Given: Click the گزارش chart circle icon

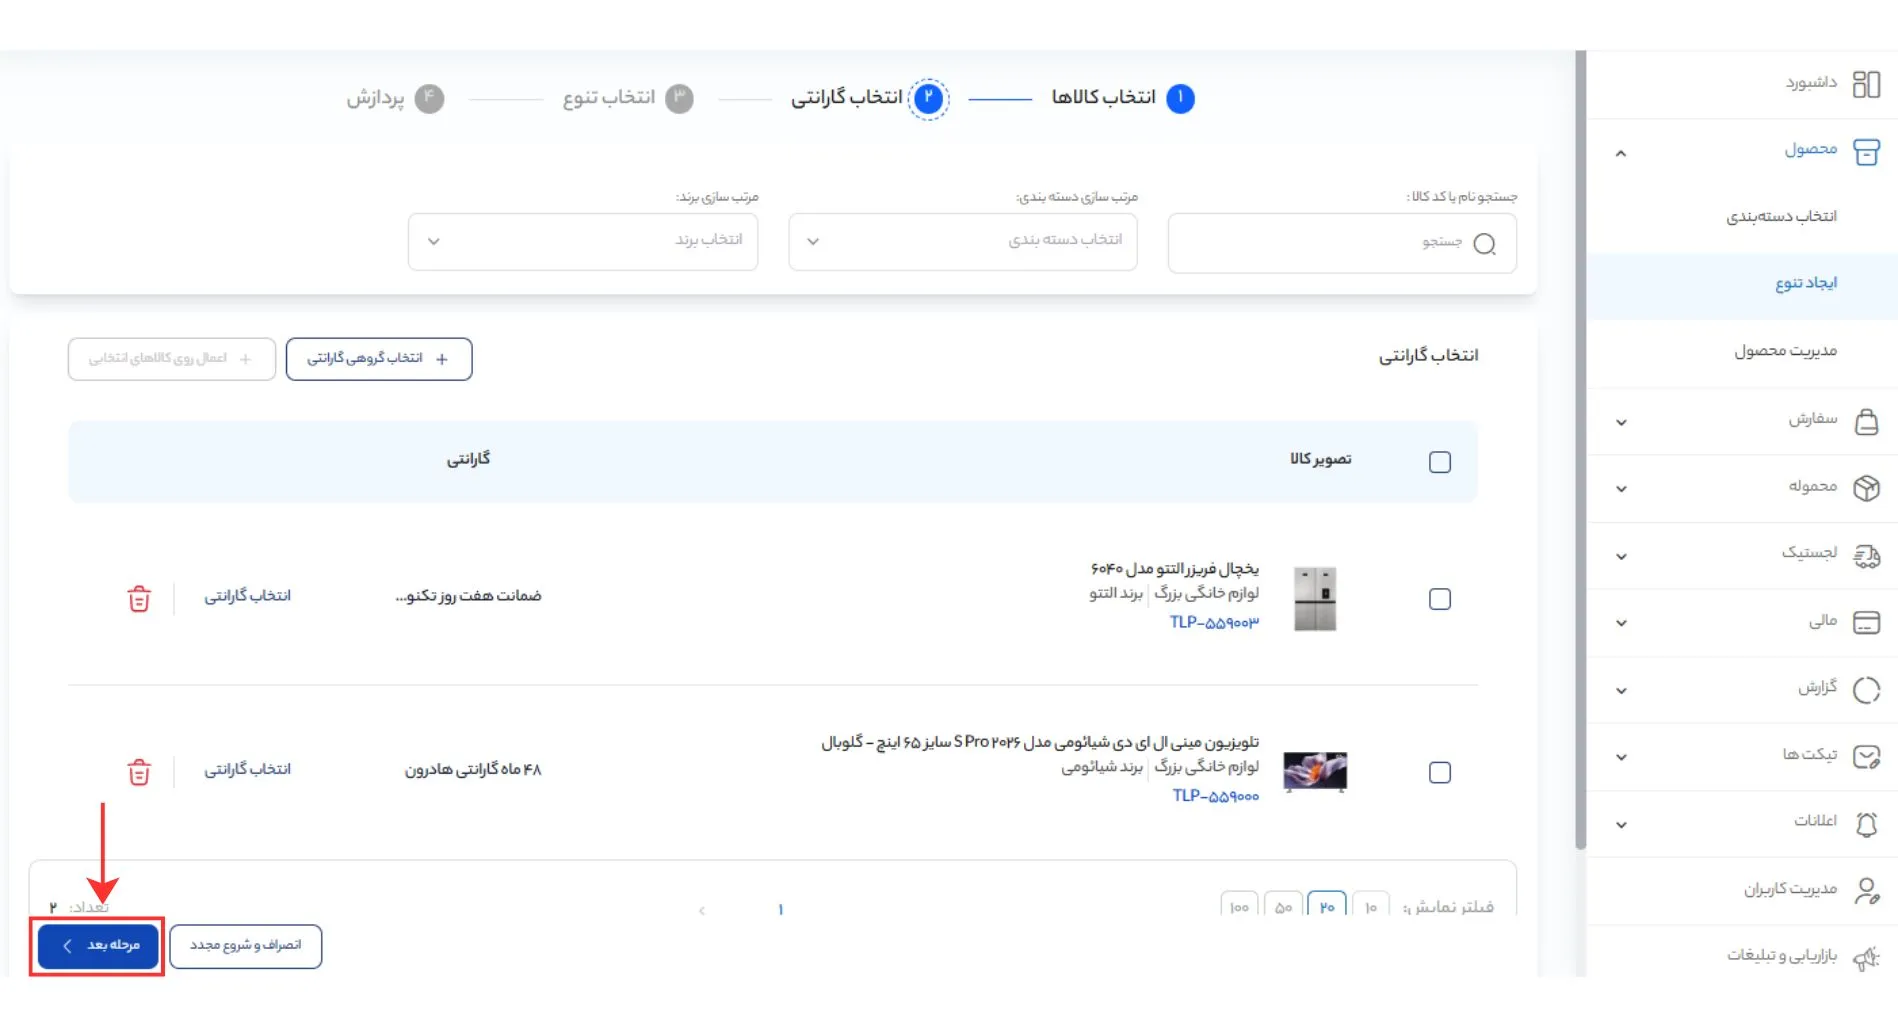Looking at the screenshot, I should pyautogui.click(x=1866, y=690).
